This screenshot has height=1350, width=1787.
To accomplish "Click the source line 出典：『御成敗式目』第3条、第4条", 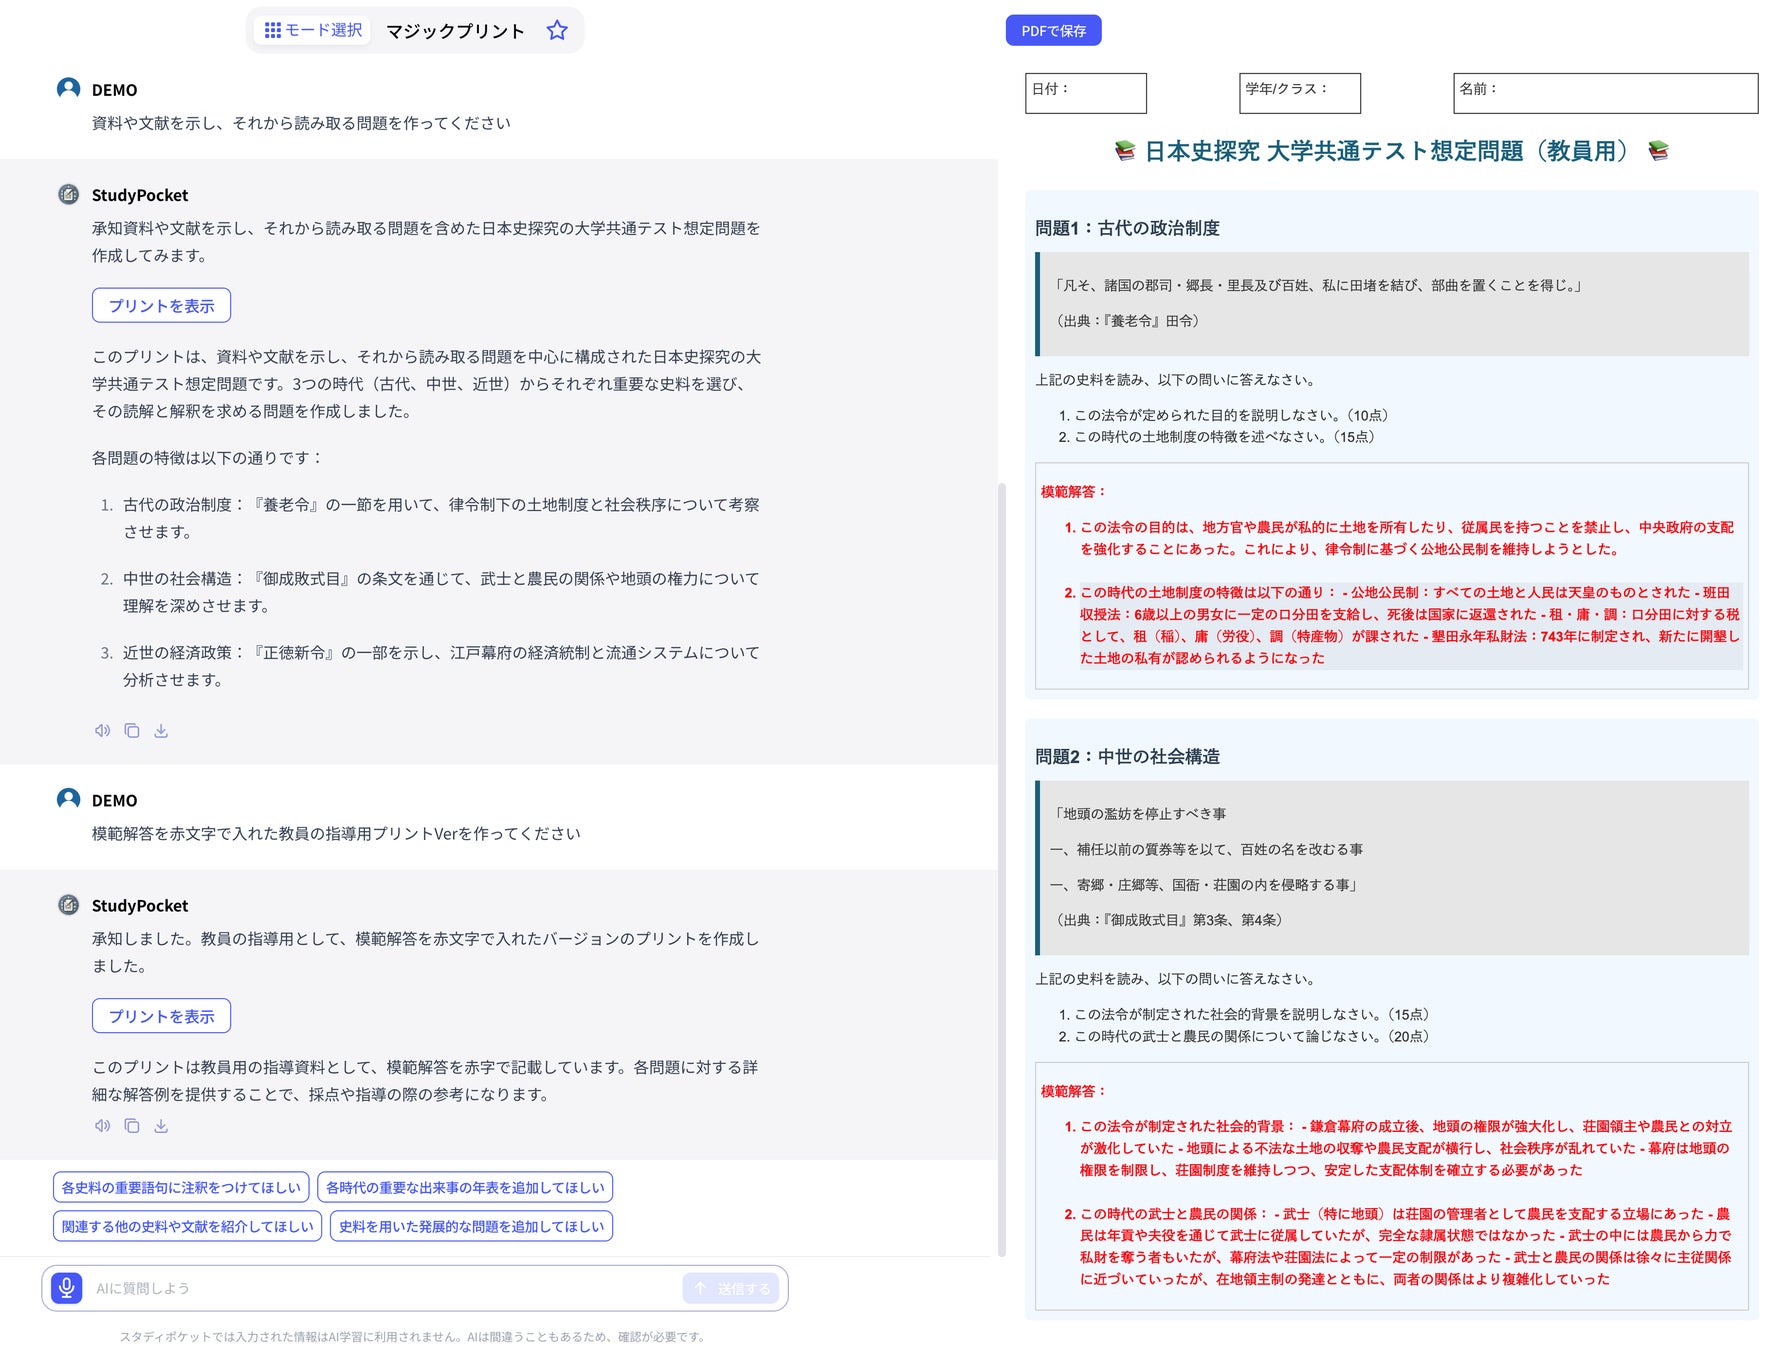I will pyautogui.click(x=1169, y=920).
